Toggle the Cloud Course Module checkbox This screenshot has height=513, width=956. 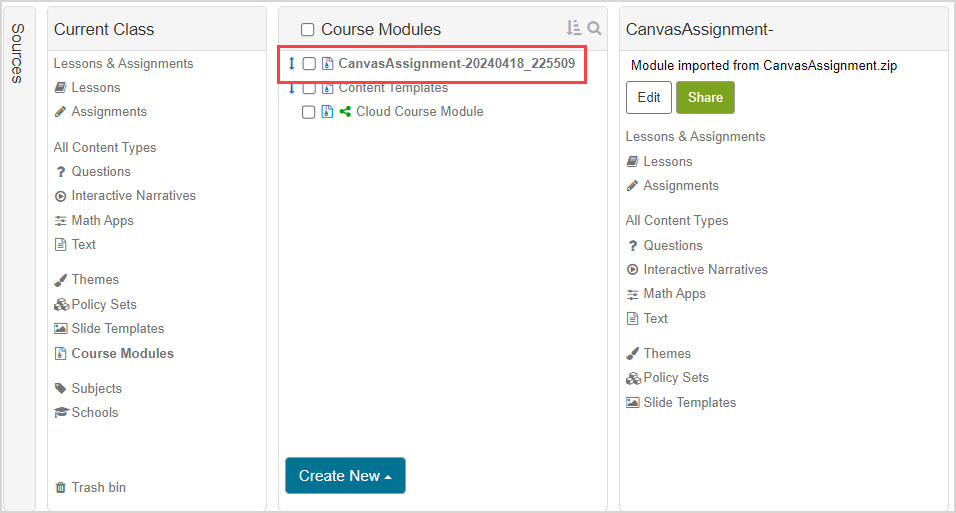tap(309, 112)
